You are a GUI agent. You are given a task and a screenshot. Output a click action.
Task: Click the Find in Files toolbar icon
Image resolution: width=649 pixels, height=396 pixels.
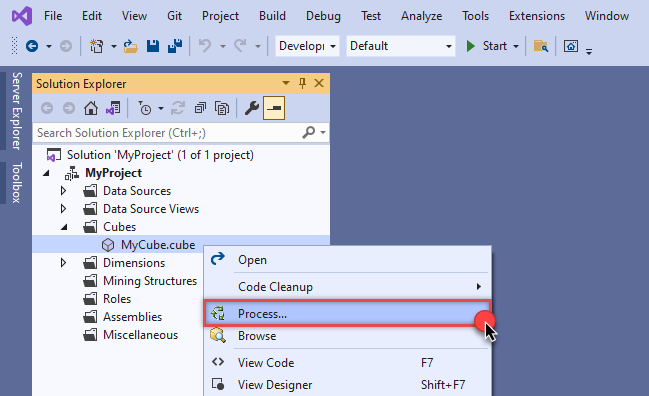tap(541, 46)
